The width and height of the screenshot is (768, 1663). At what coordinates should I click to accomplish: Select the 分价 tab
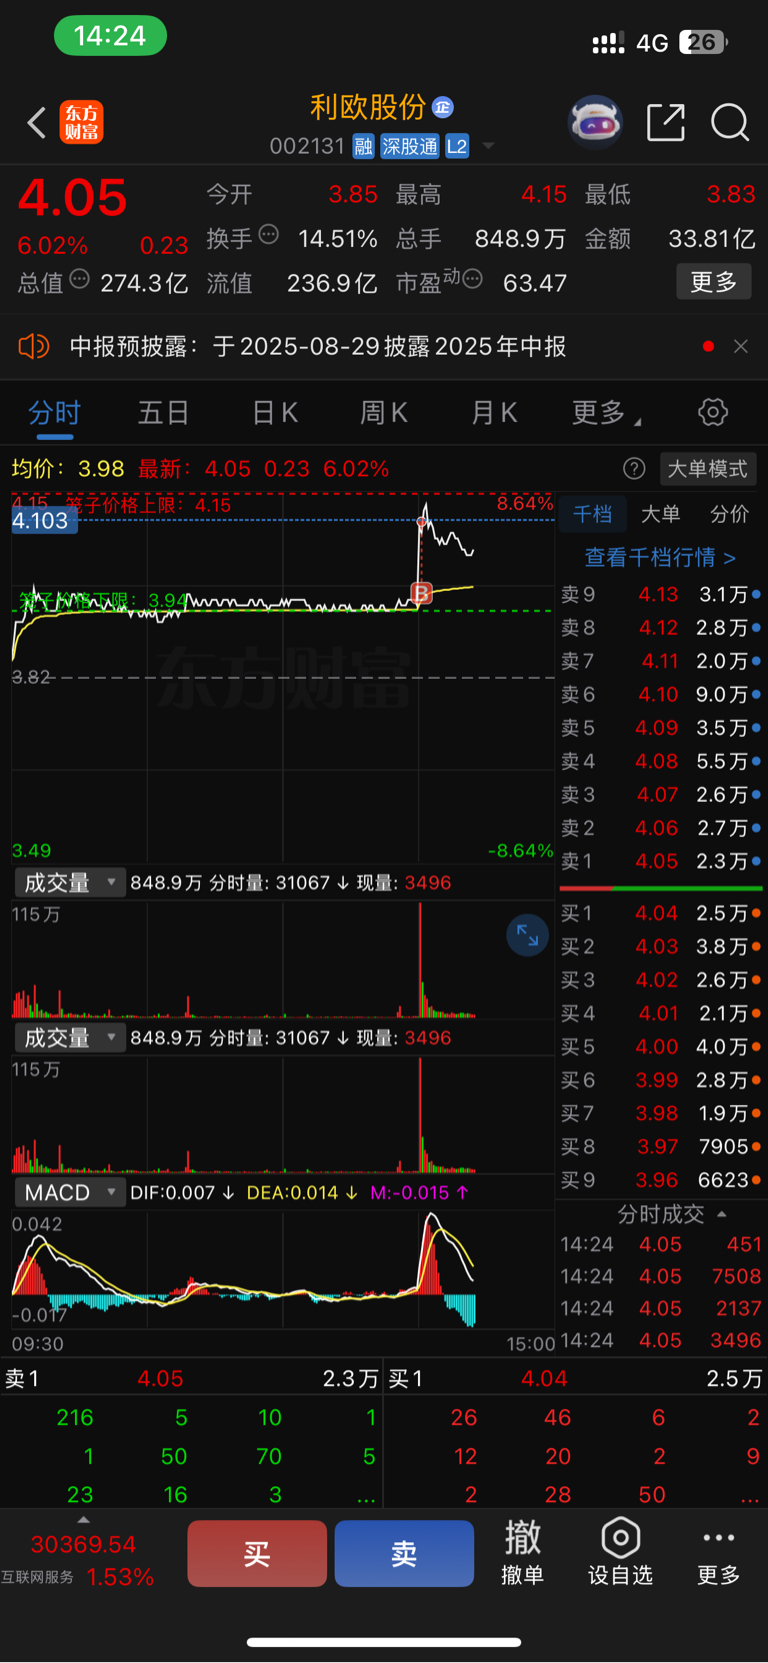pyautogui.click(x=729, y=514)
